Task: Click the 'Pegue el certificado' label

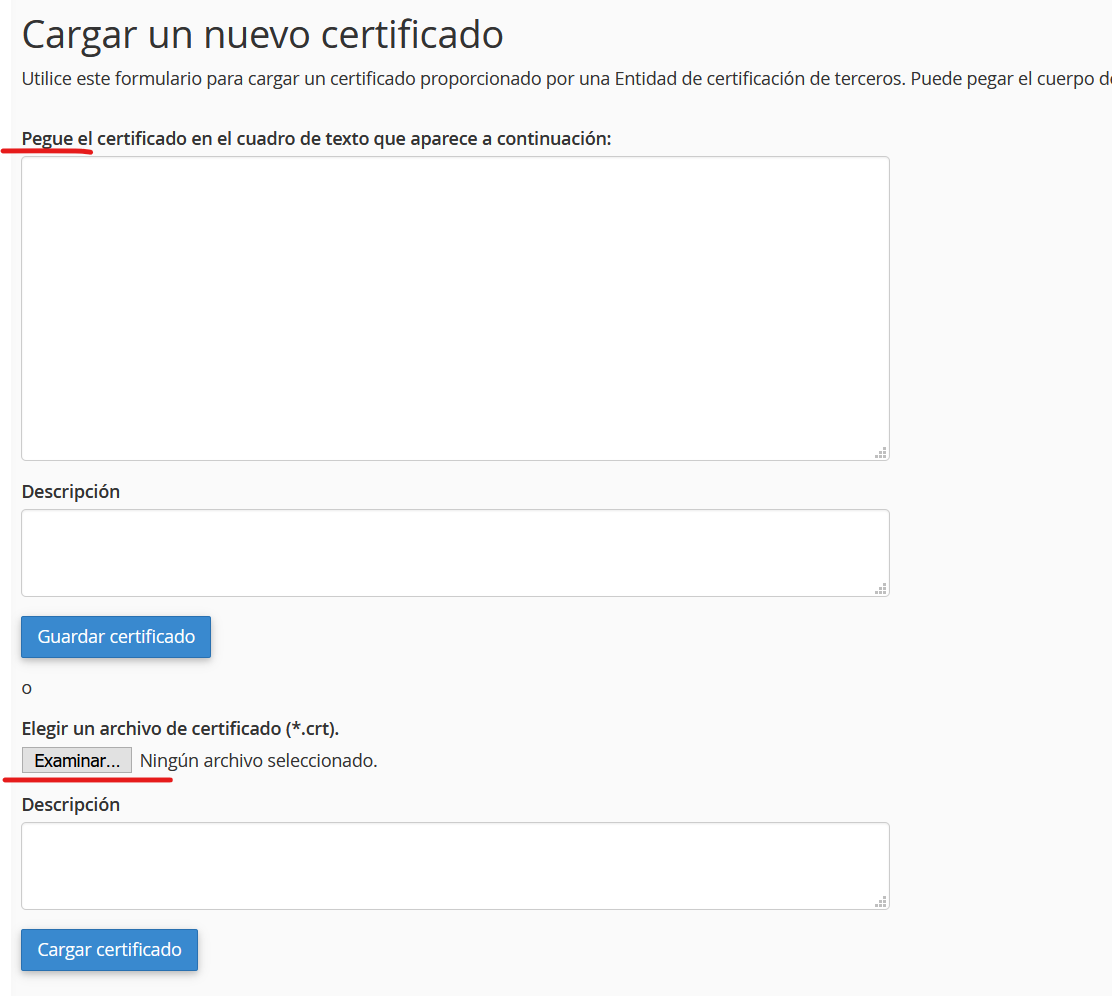Action: [316, 139]
